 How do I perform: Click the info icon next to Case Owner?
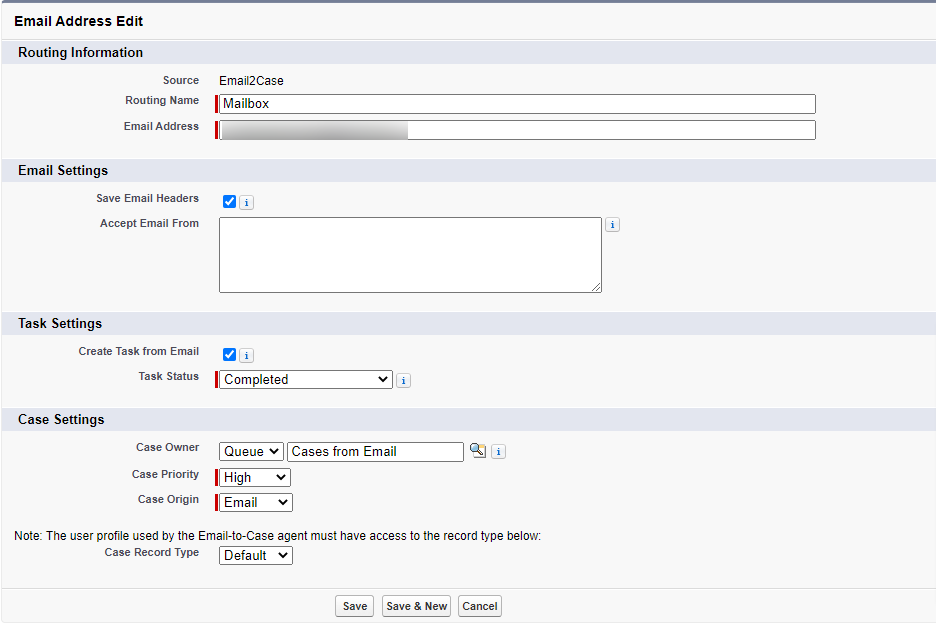pyautogui.click(x=498, y=451)
